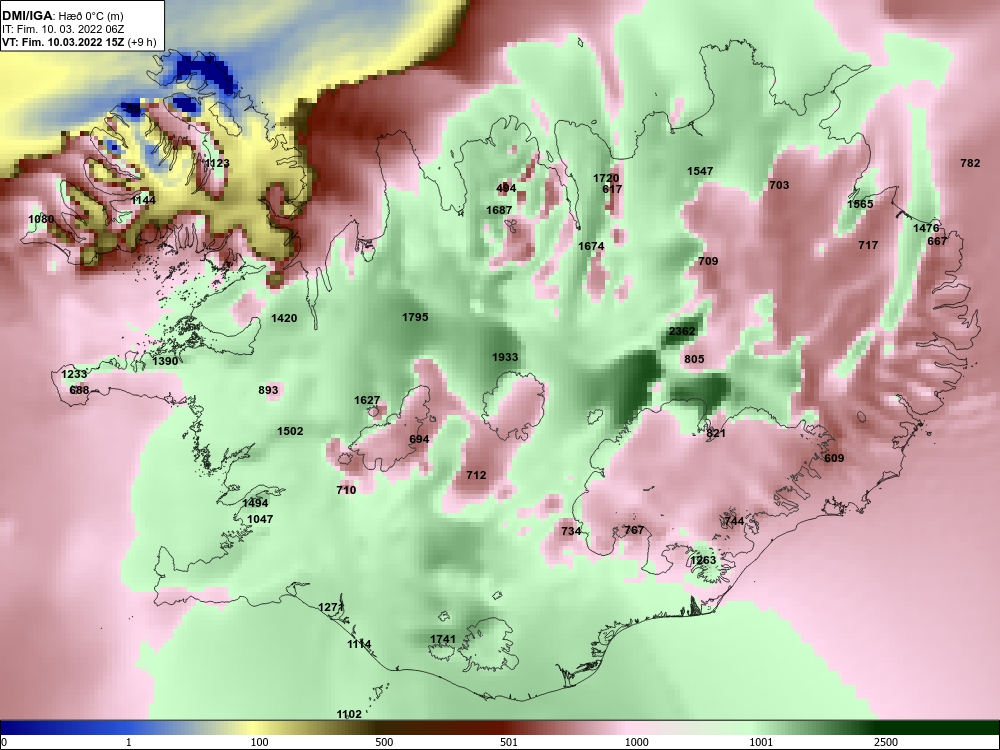Click the value 688
1000x750 pixels.
tap(79, 390)
